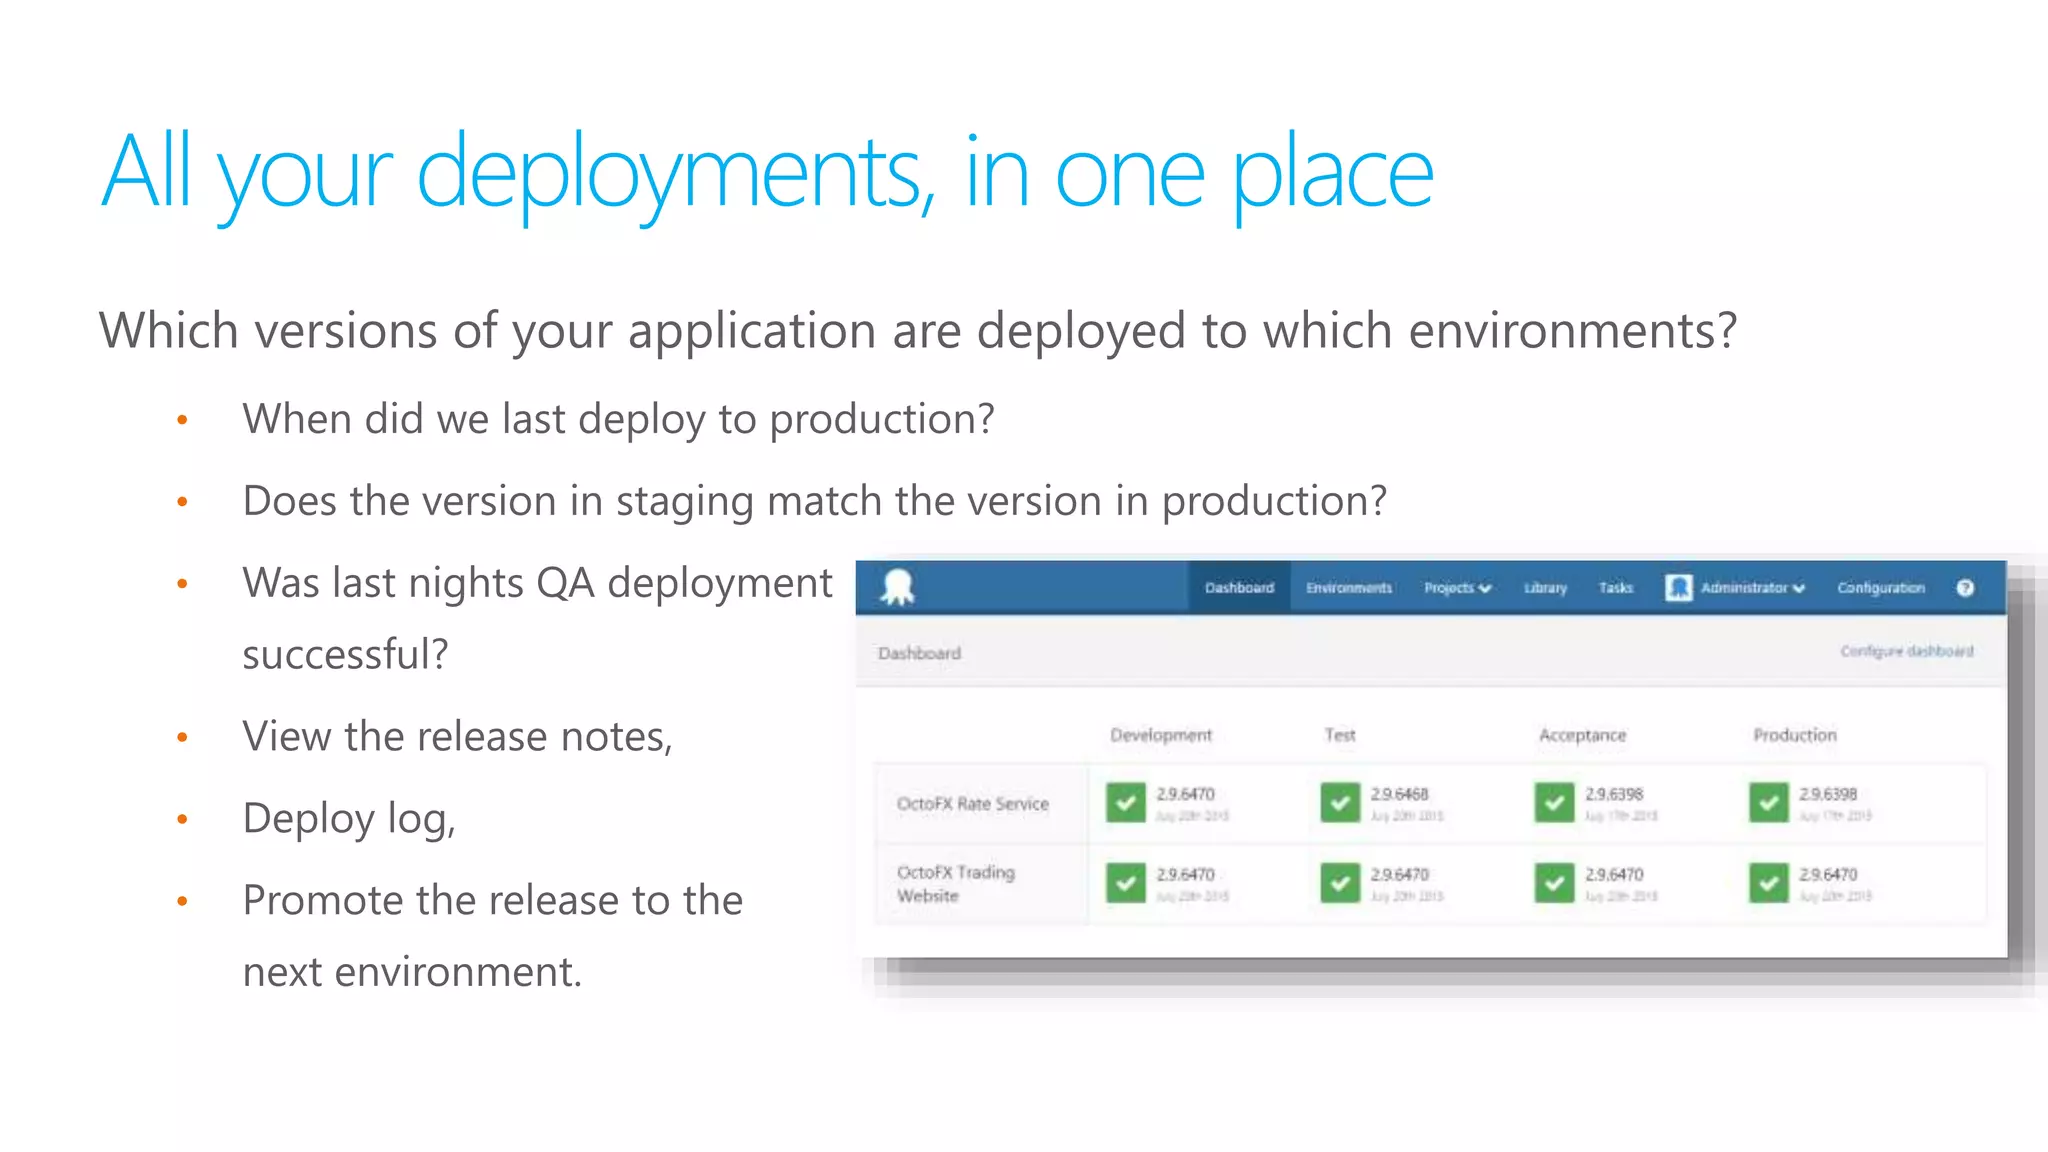Image resolution: width=2048 pixels, height=1152 pixels.
Task: Click Rate Service Acceptance success checkmark
Action: click(1554, 802)
